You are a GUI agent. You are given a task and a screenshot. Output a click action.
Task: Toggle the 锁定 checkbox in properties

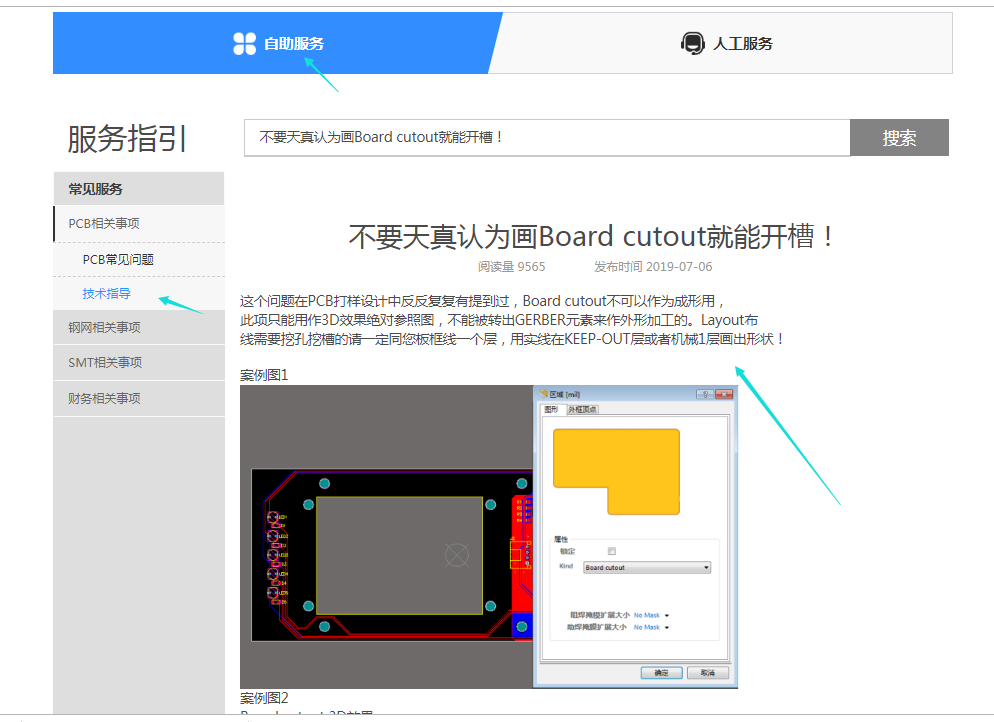click(612, 551)
